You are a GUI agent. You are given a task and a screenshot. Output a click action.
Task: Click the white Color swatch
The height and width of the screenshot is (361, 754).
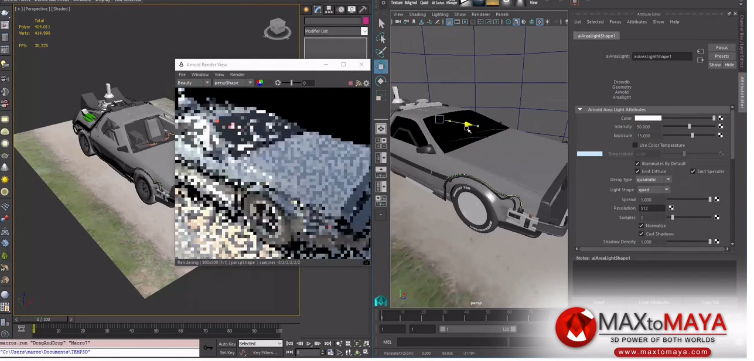tap(648, 118)
